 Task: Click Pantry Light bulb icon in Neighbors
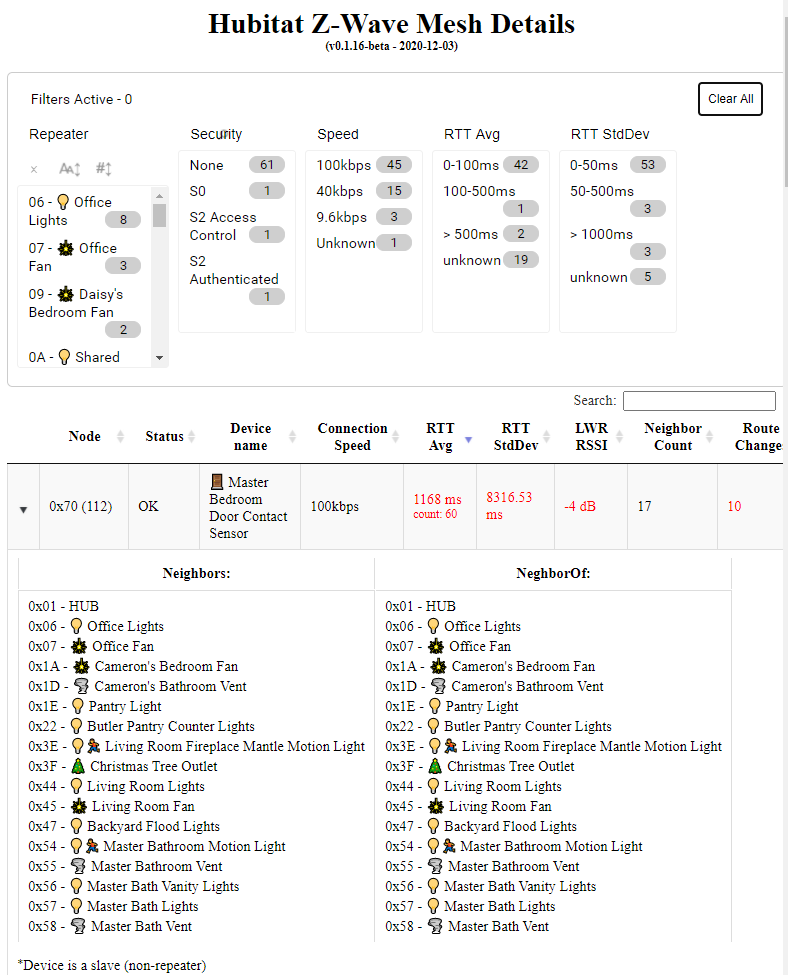[78, 706]
